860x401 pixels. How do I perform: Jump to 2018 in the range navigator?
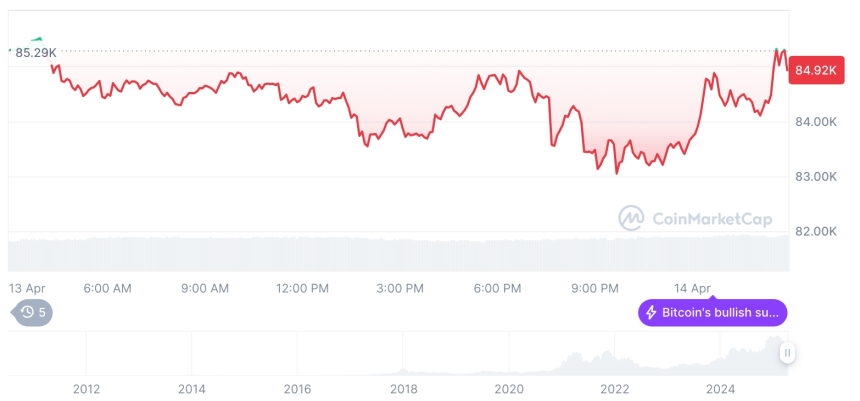point(403,389)
